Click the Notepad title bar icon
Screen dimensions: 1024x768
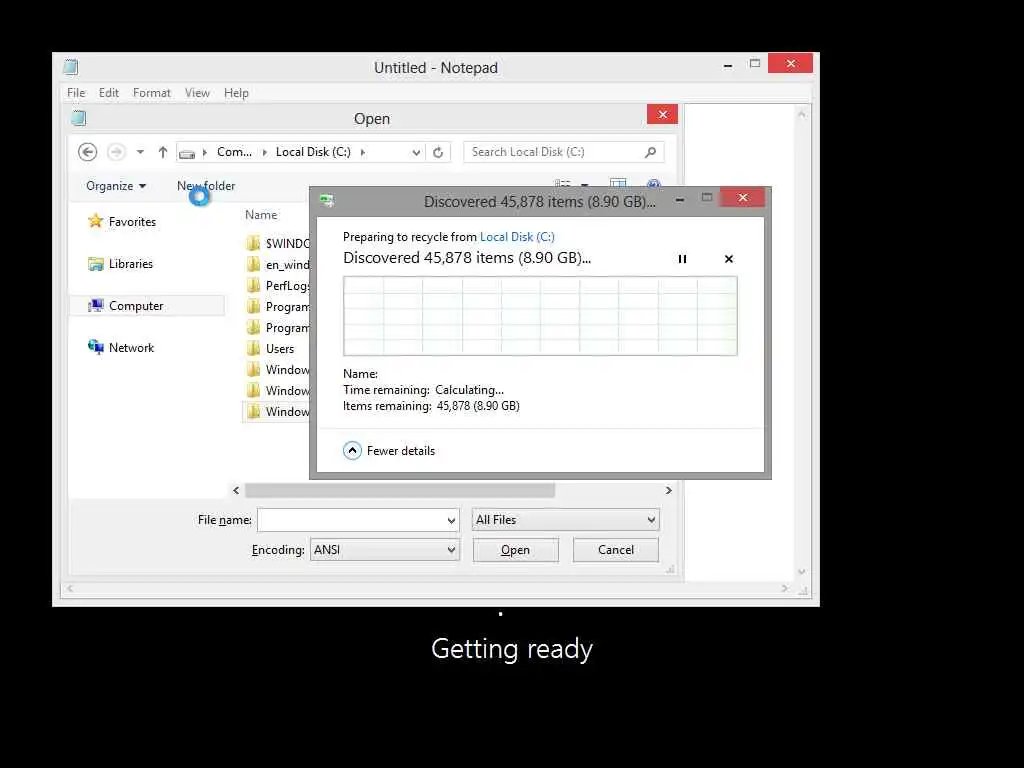(71, 67)
